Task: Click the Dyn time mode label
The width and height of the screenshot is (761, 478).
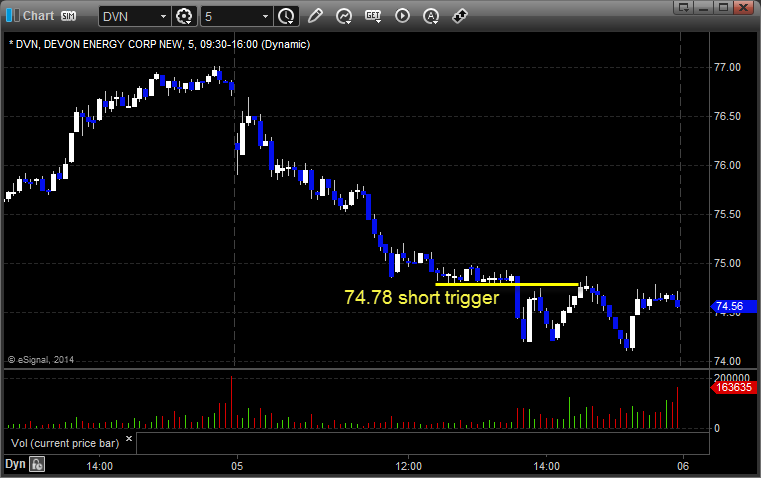Action: (x=15, y=464)
